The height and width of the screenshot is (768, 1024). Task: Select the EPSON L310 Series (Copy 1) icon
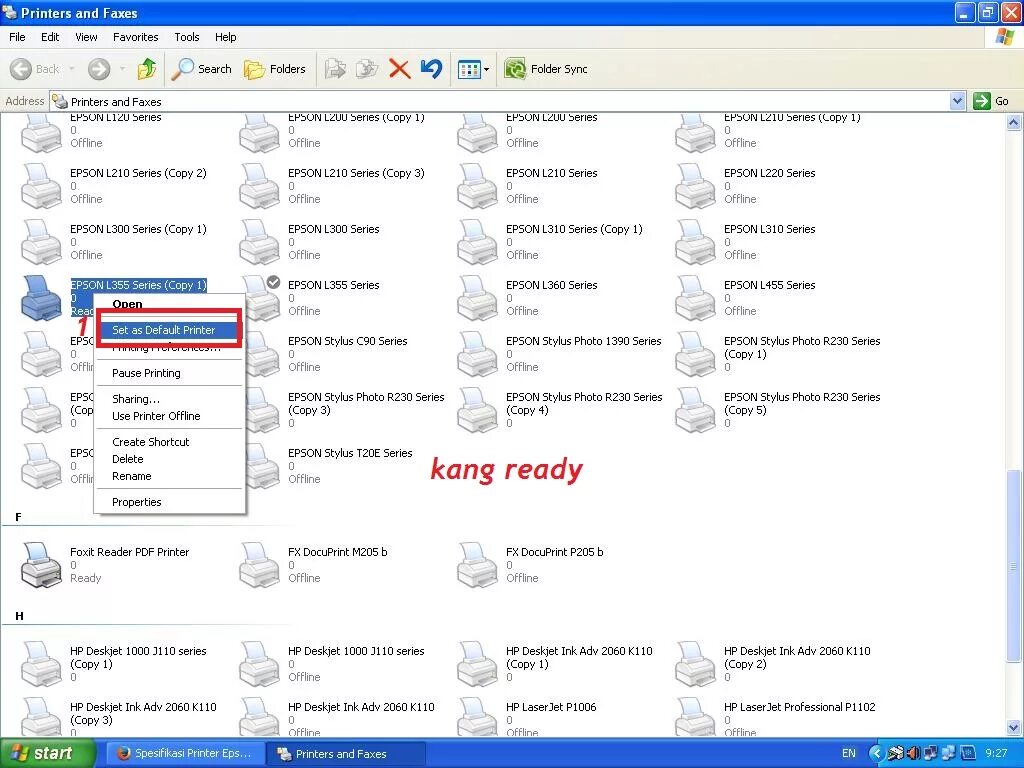[477, 242]
